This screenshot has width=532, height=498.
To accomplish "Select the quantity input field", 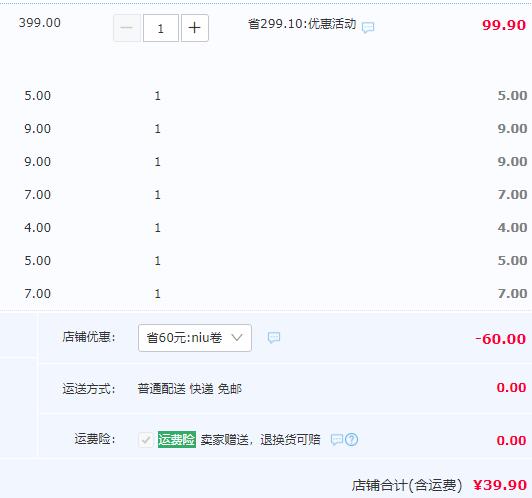I will coord(161,28).
